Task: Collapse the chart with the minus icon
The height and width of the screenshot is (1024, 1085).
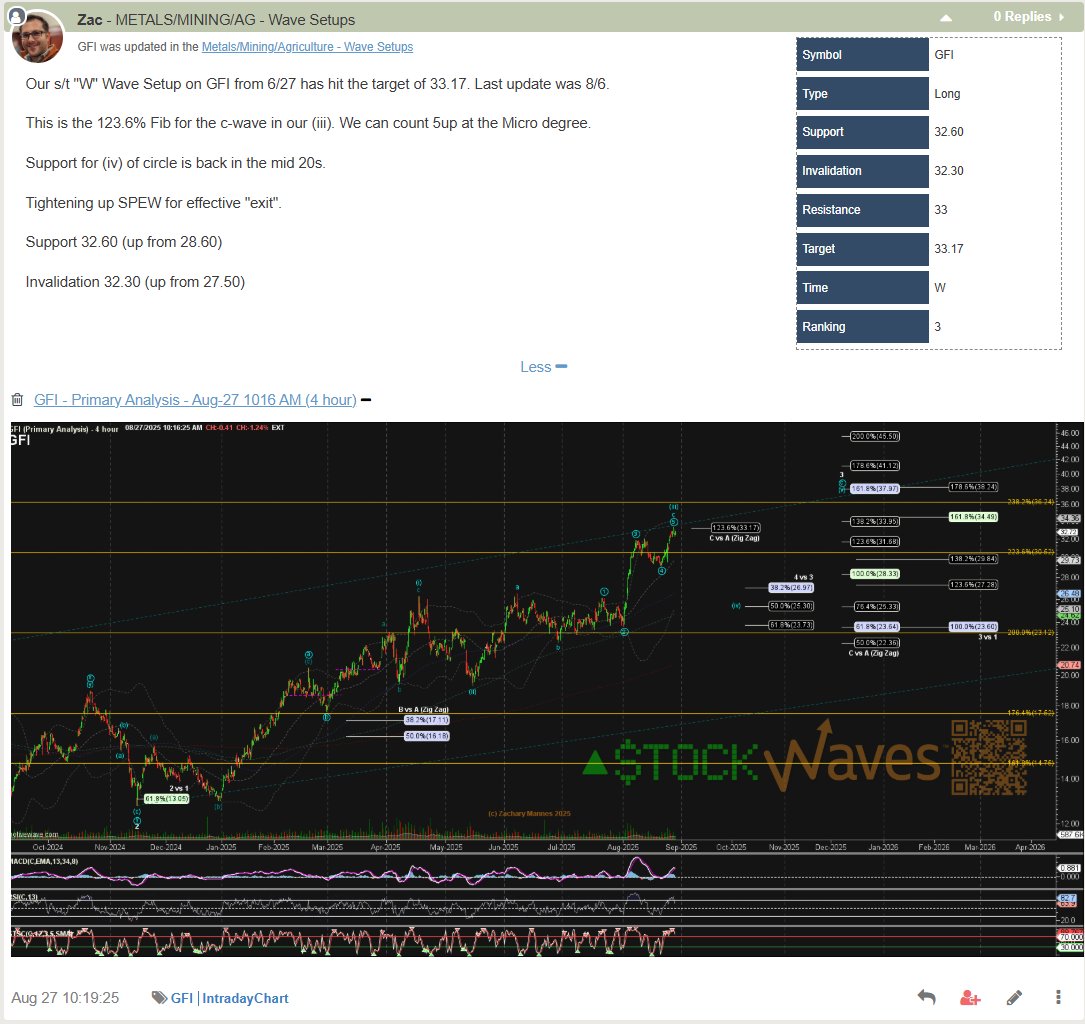Action: click(x=367, y=399)
